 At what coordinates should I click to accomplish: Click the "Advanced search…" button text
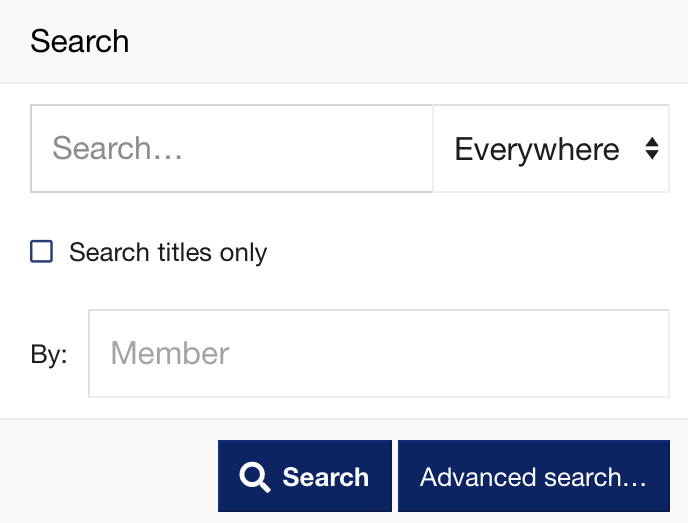point(533,477)
